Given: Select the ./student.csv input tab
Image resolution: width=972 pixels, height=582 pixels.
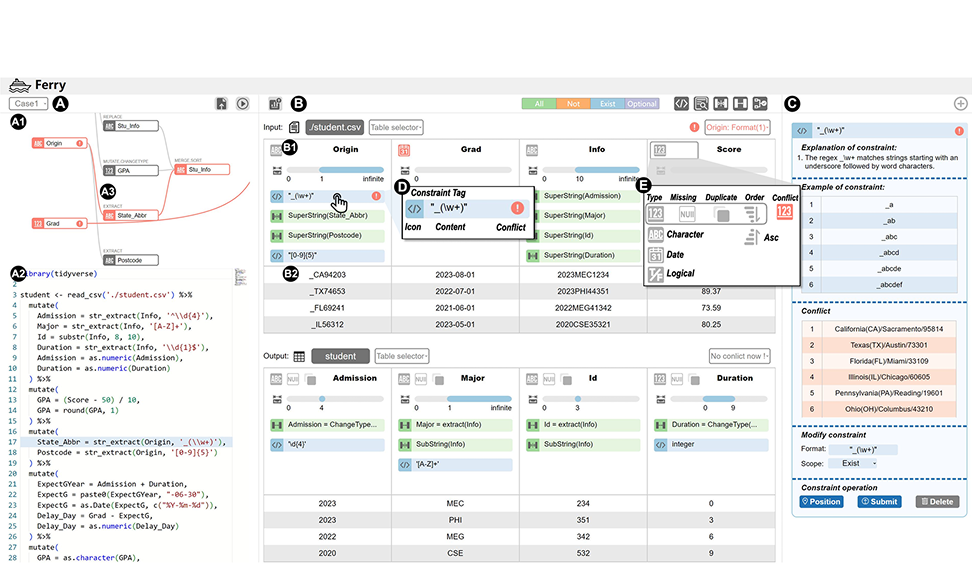Looking at the screenshot, I should click(334, 127).
